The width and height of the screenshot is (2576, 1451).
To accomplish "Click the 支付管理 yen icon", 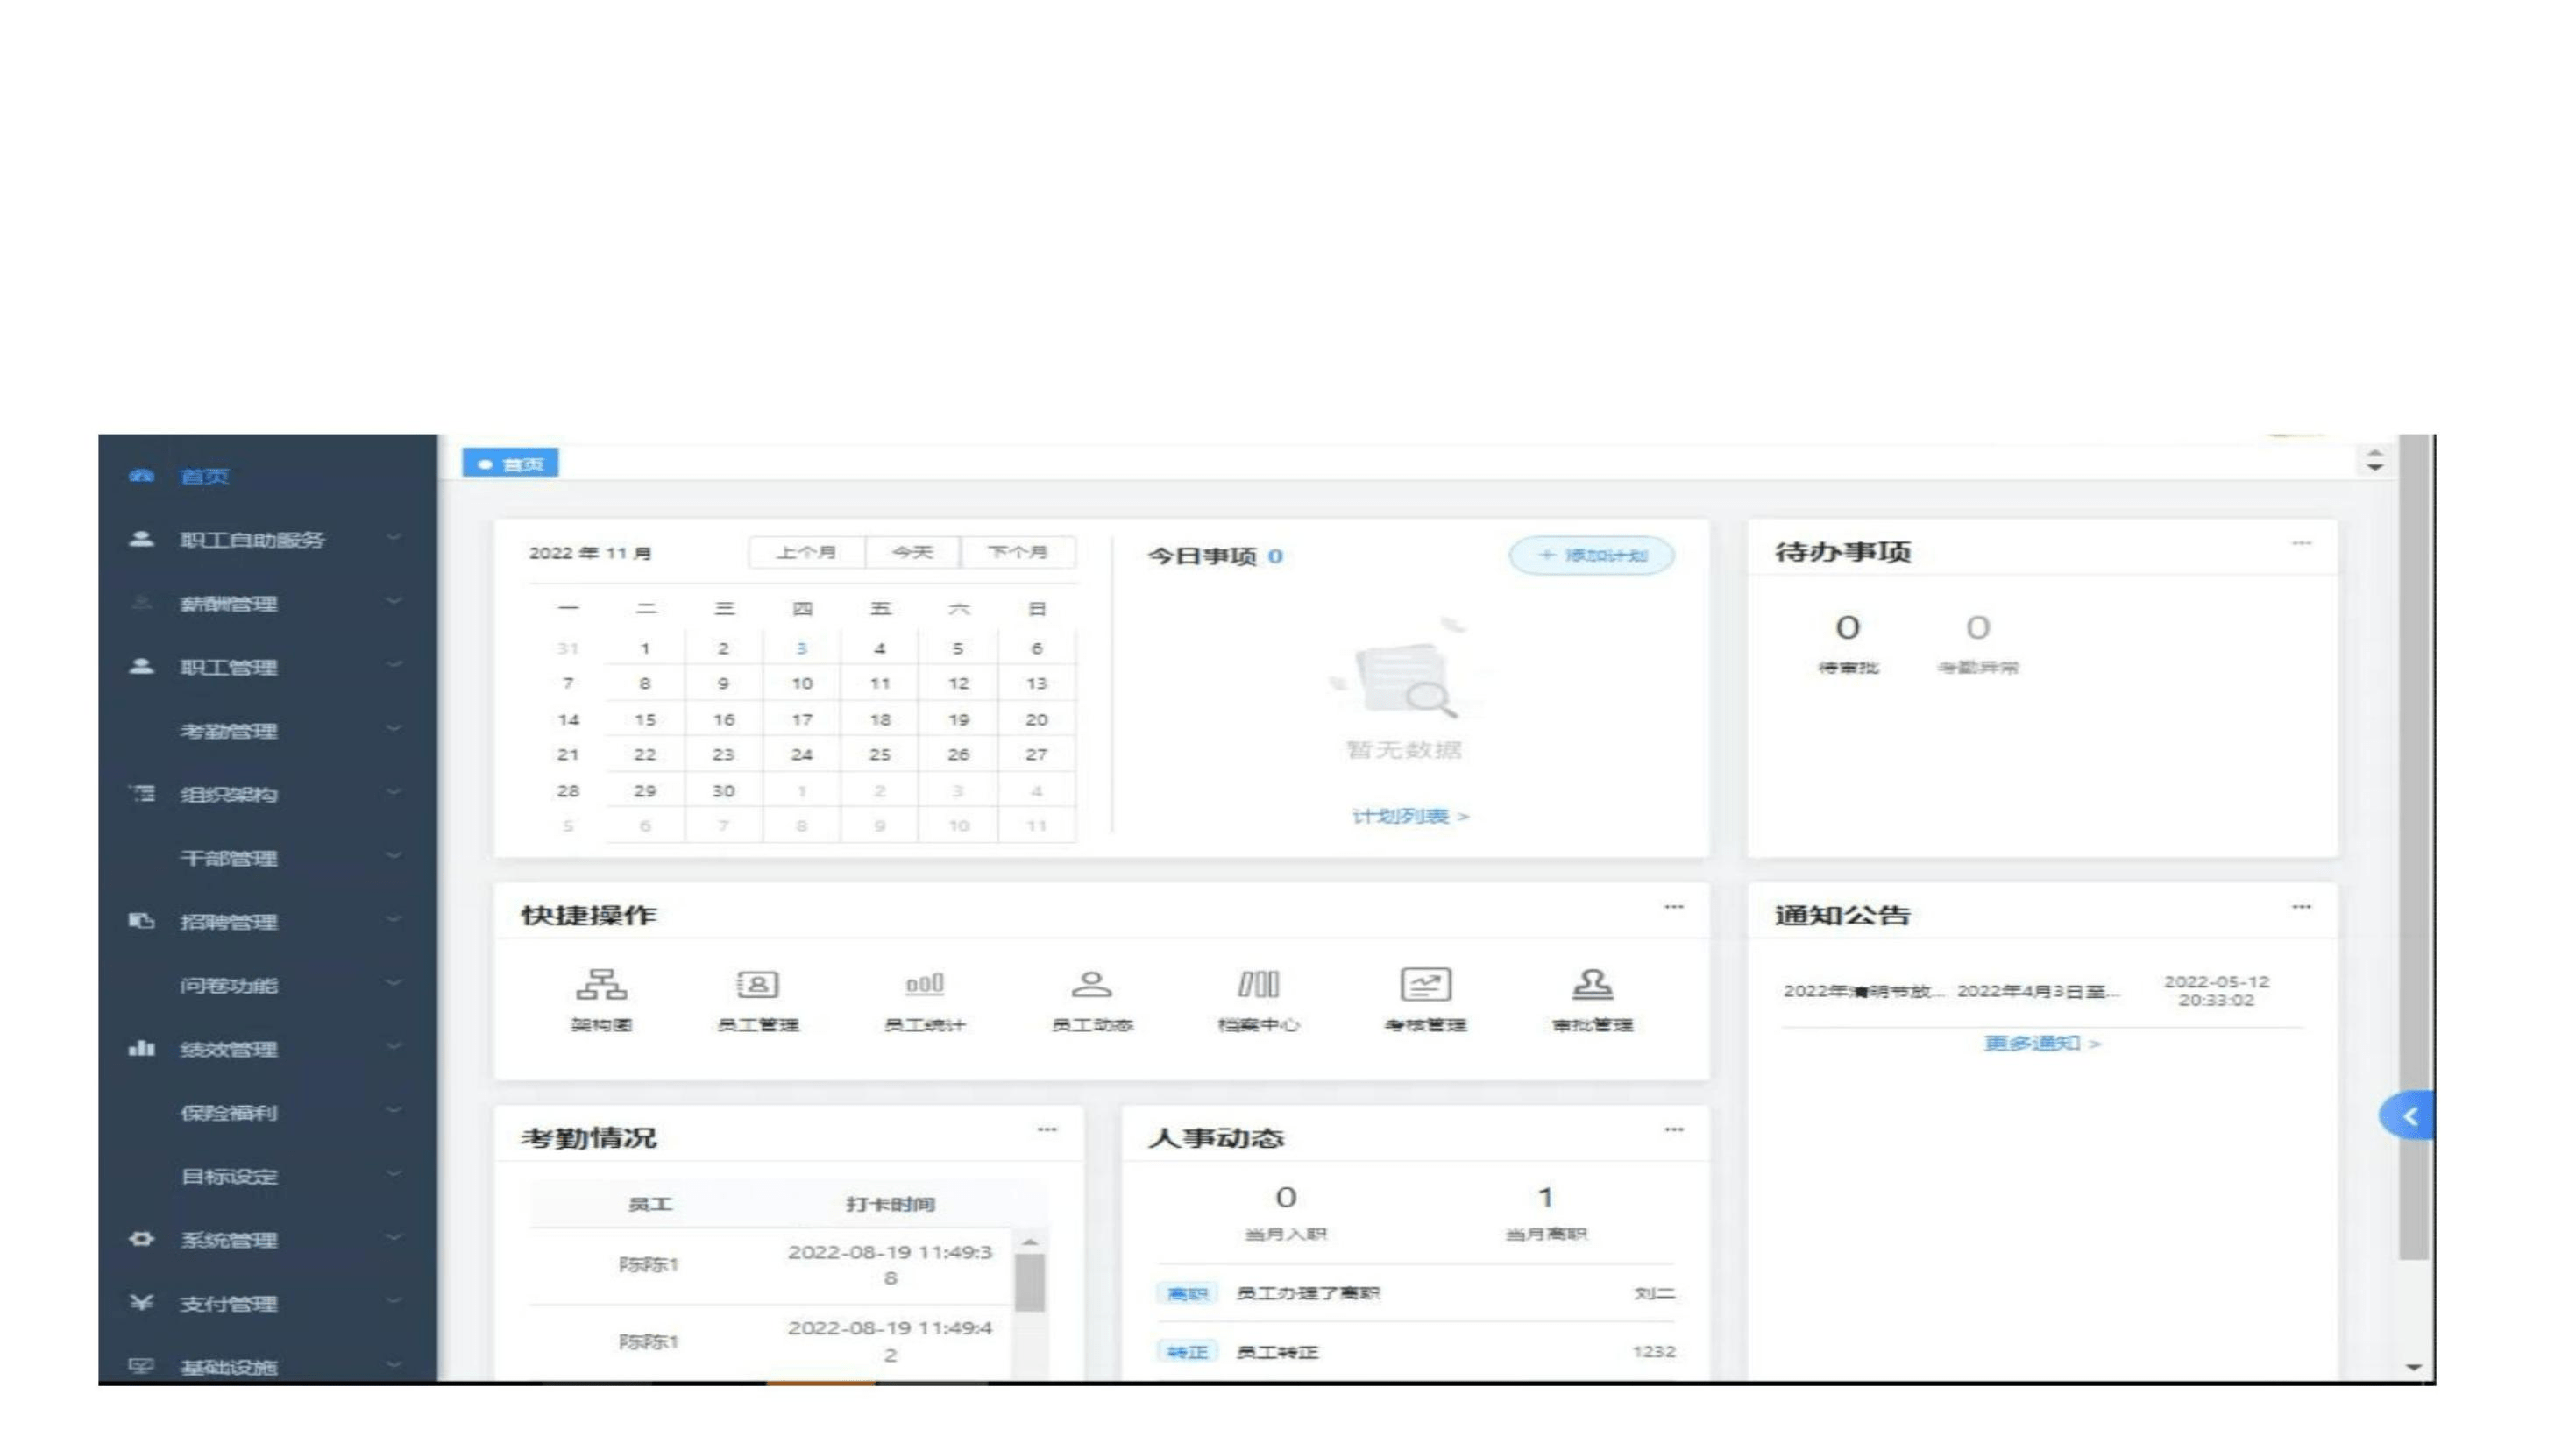I will pos(141,1303).
